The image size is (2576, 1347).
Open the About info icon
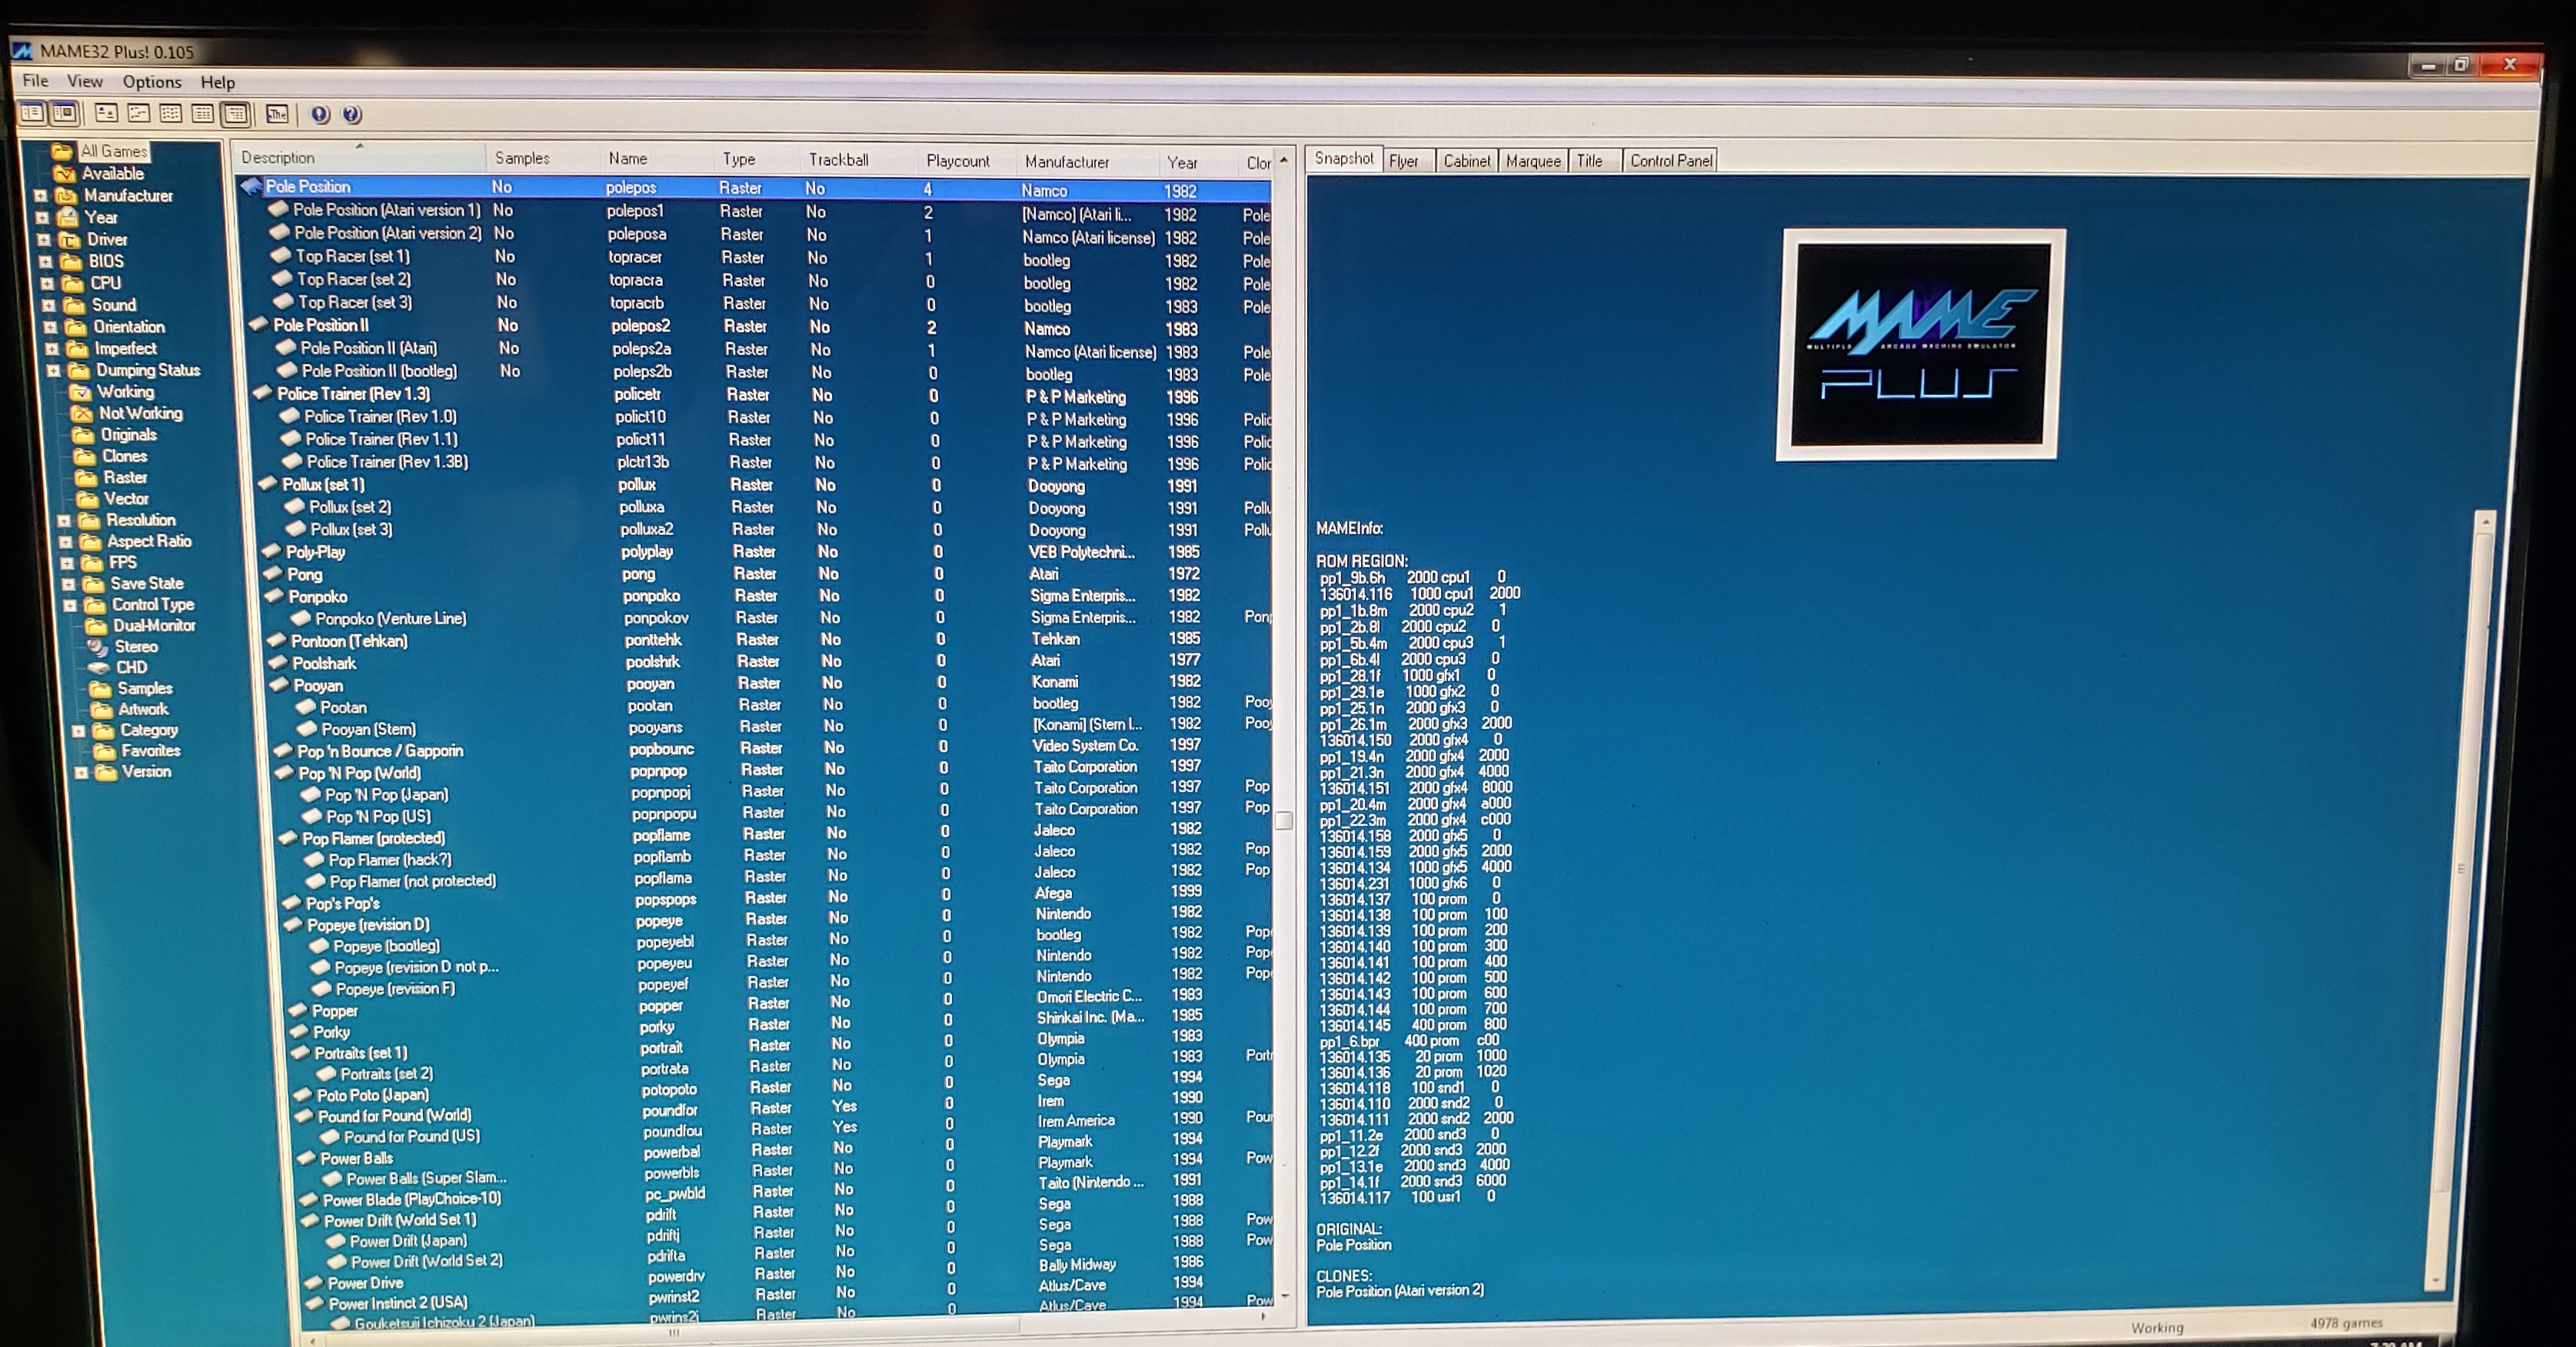pyautogui.click(x=320, y=114)
